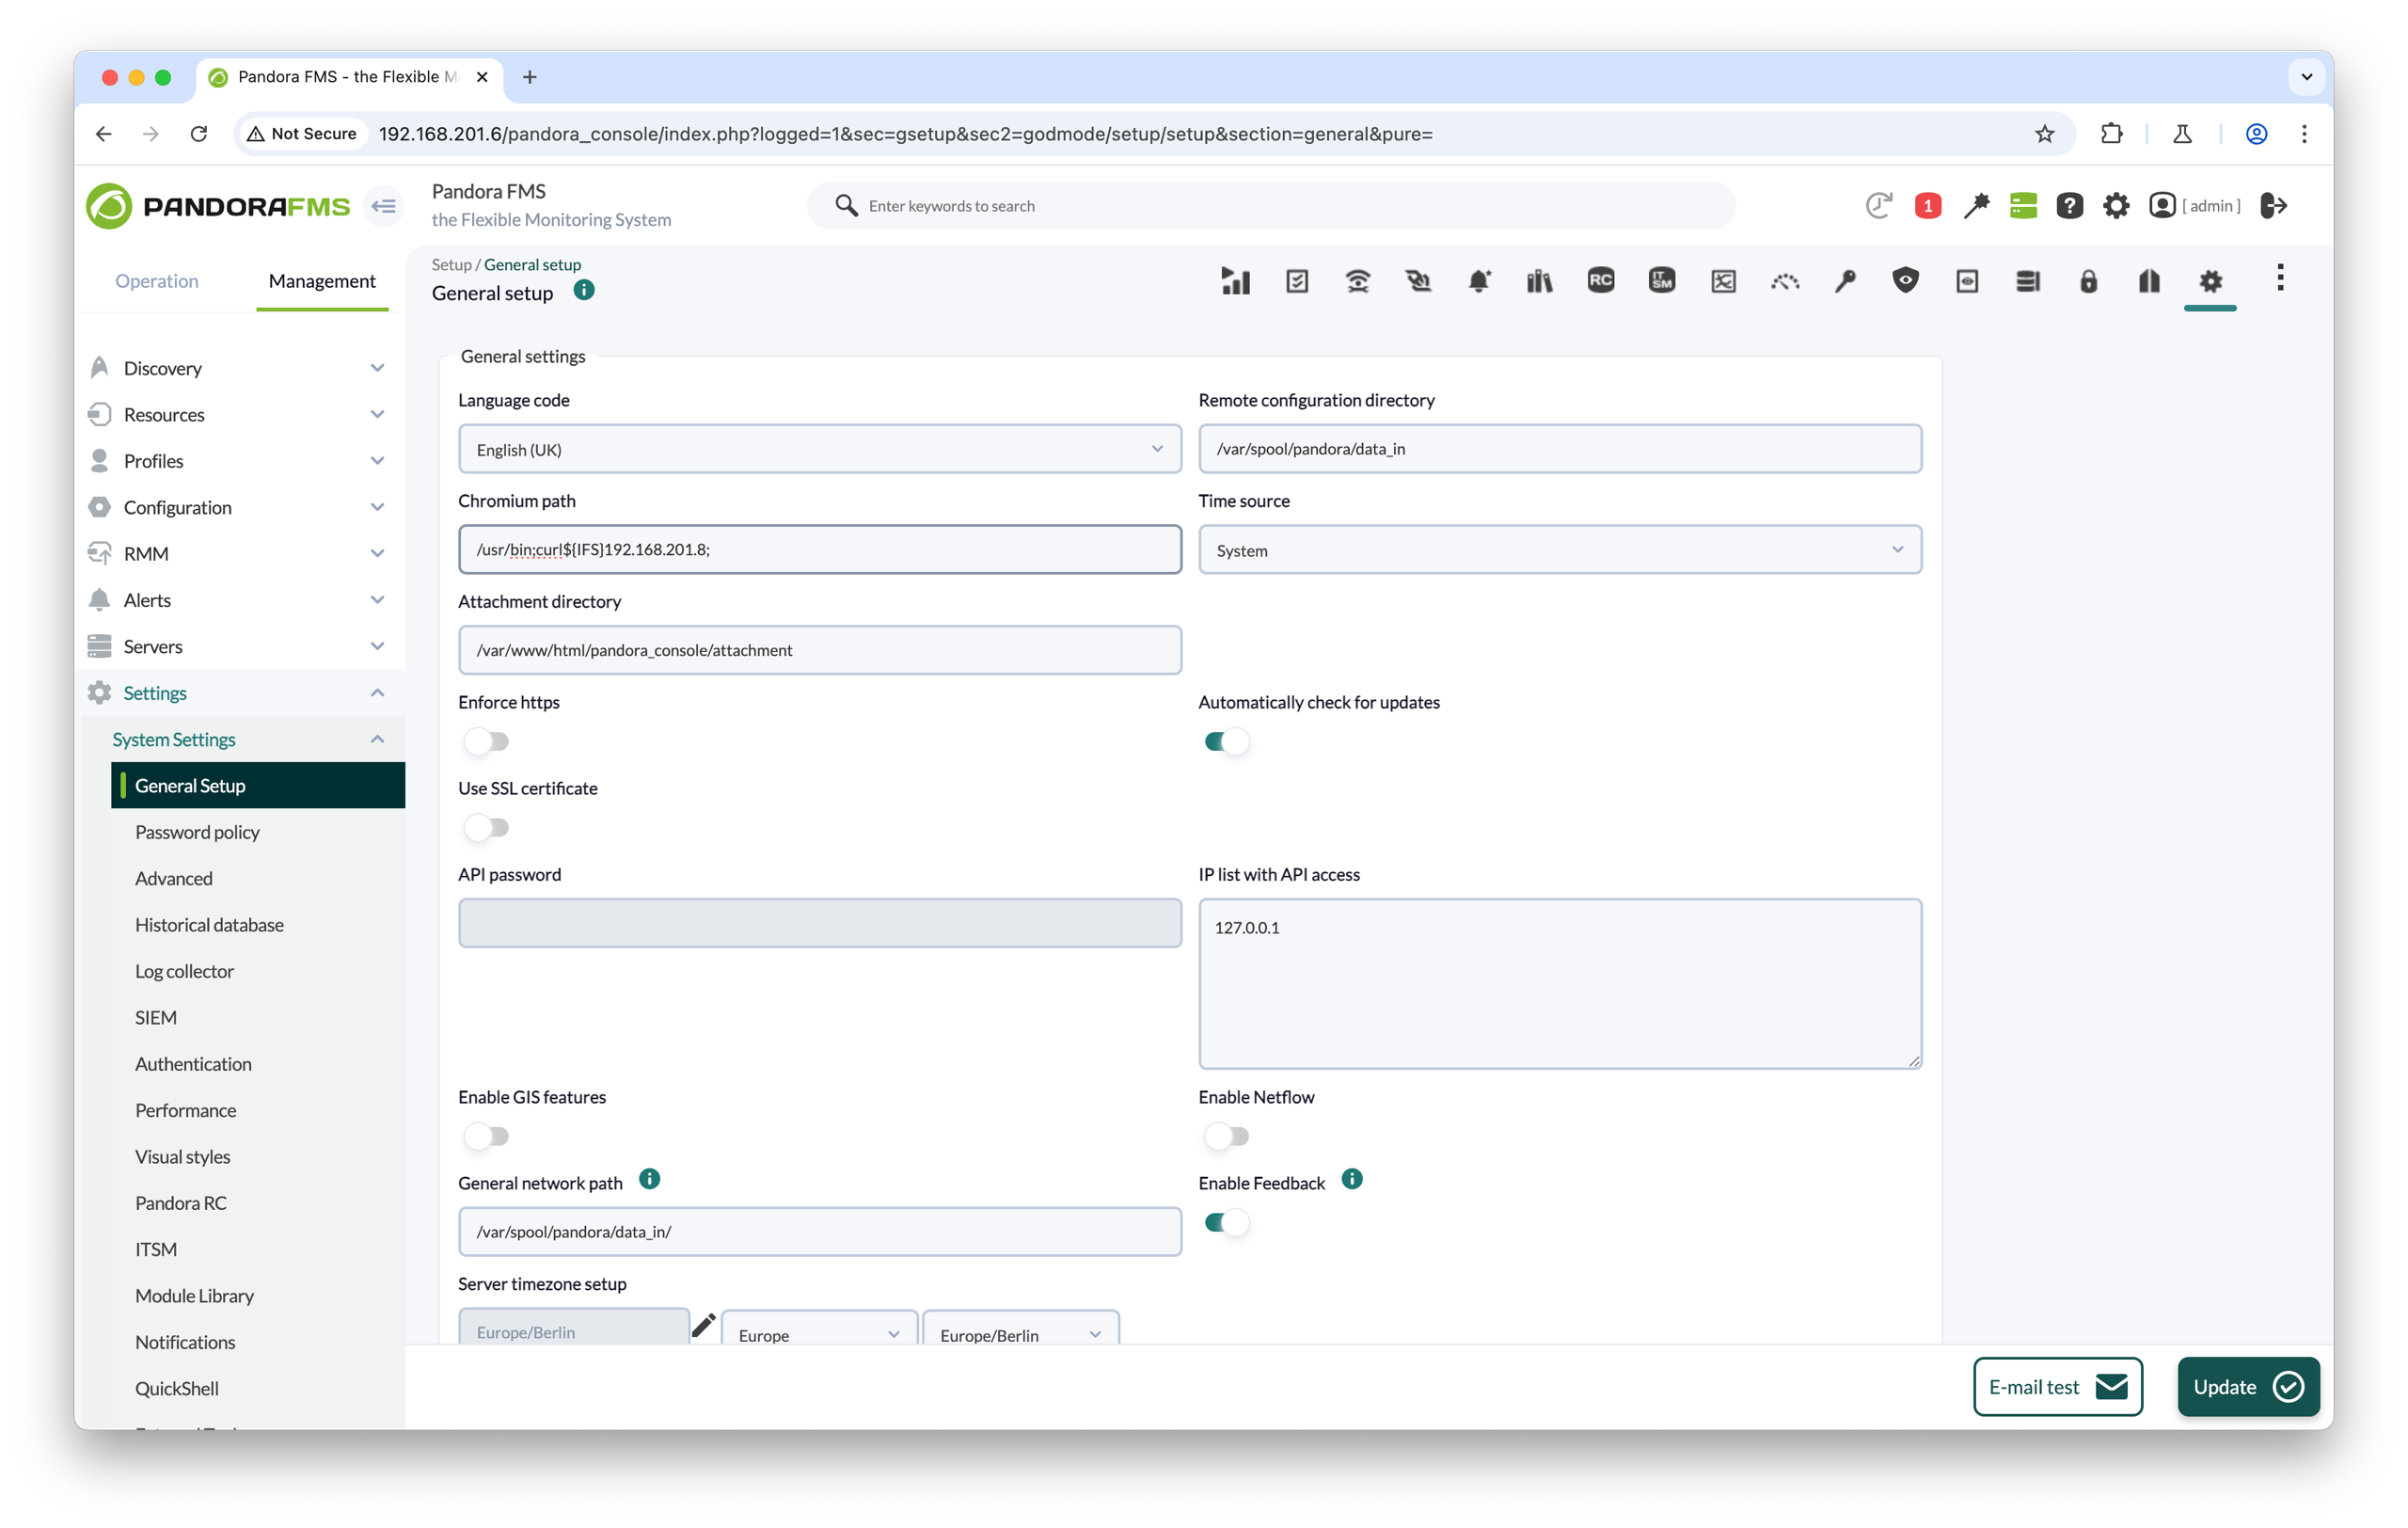Open the key authentication setup icon

point(1845,281)
